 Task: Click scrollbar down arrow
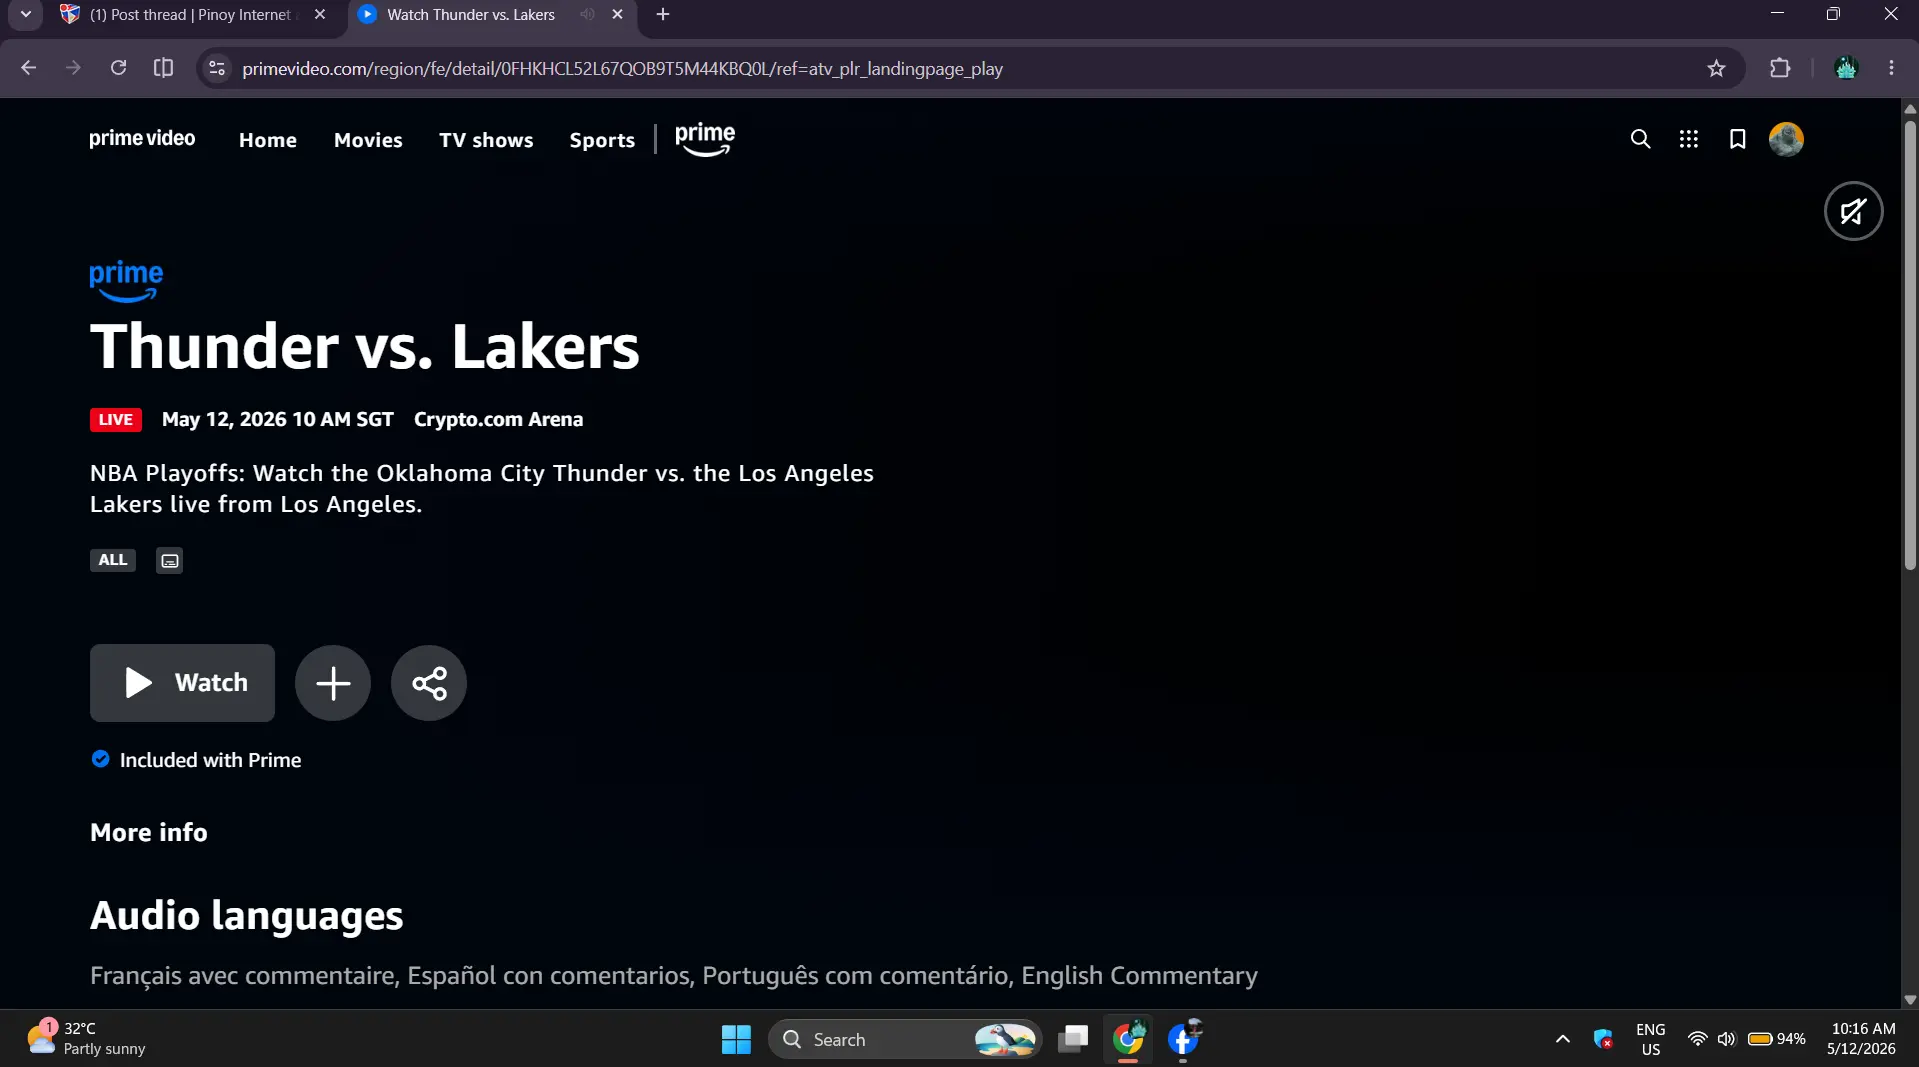1910,999
